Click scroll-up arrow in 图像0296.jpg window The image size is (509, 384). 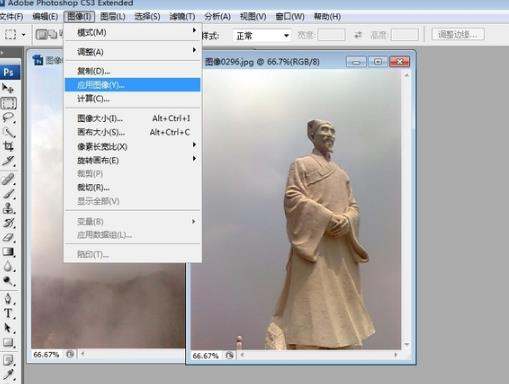[407, 76]
